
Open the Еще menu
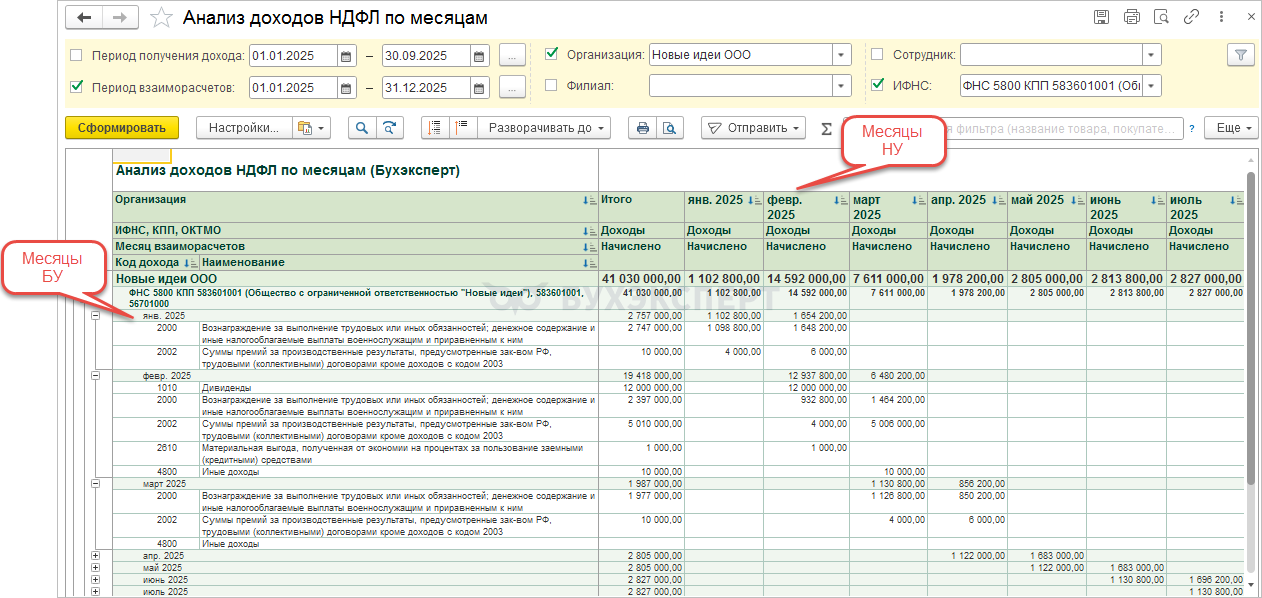pos(1230,128)
